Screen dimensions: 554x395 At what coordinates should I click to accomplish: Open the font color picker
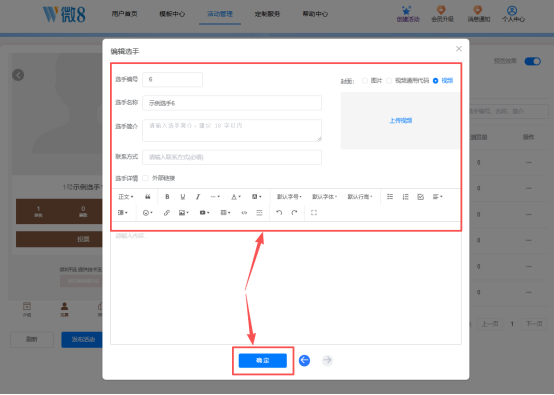tap(236, 197)
